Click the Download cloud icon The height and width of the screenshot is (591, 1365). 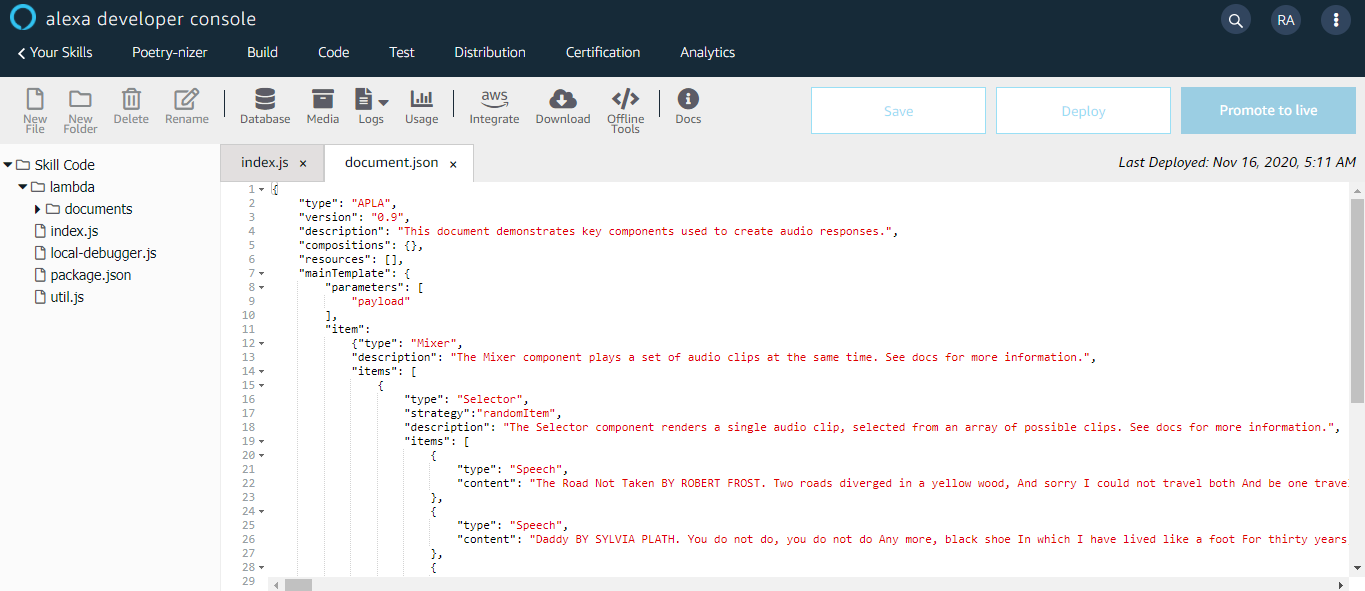tap(563, 106)
